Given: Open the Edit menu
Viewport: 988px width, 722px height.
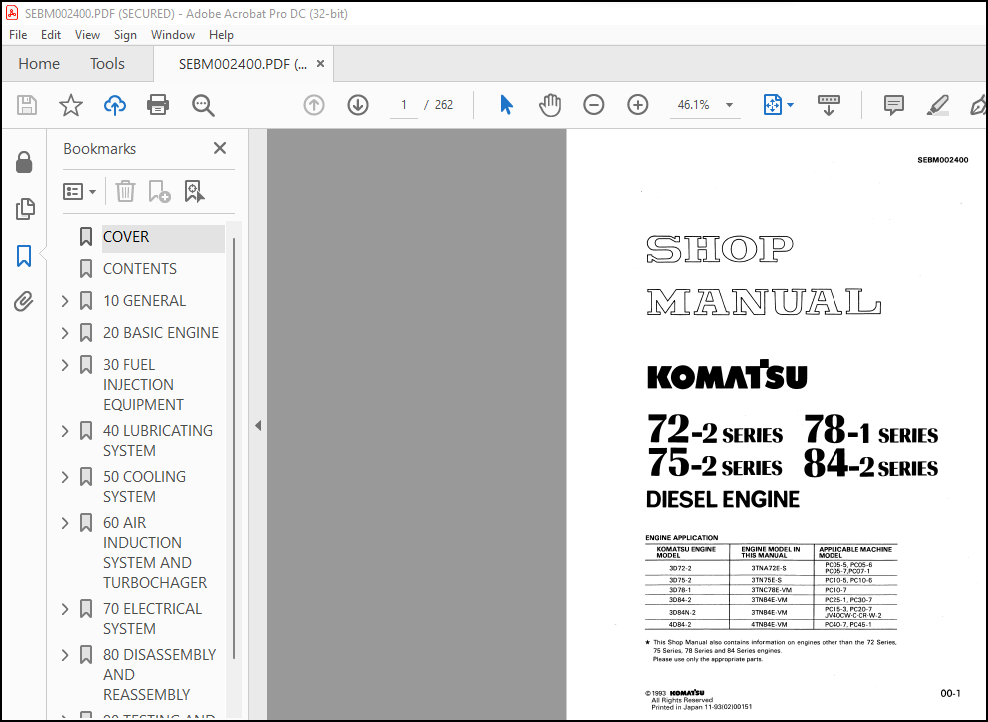Looking at the screenshot, I should [x=50, y=35].
